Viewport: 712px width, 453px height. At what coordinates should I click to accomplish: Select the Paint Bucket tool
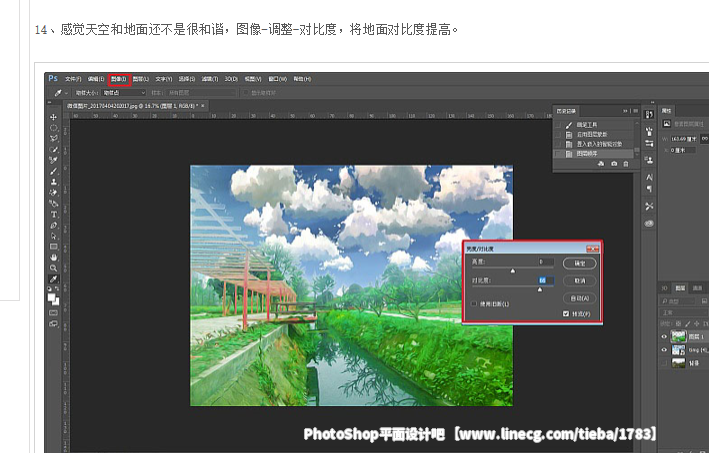coord(54,193)
